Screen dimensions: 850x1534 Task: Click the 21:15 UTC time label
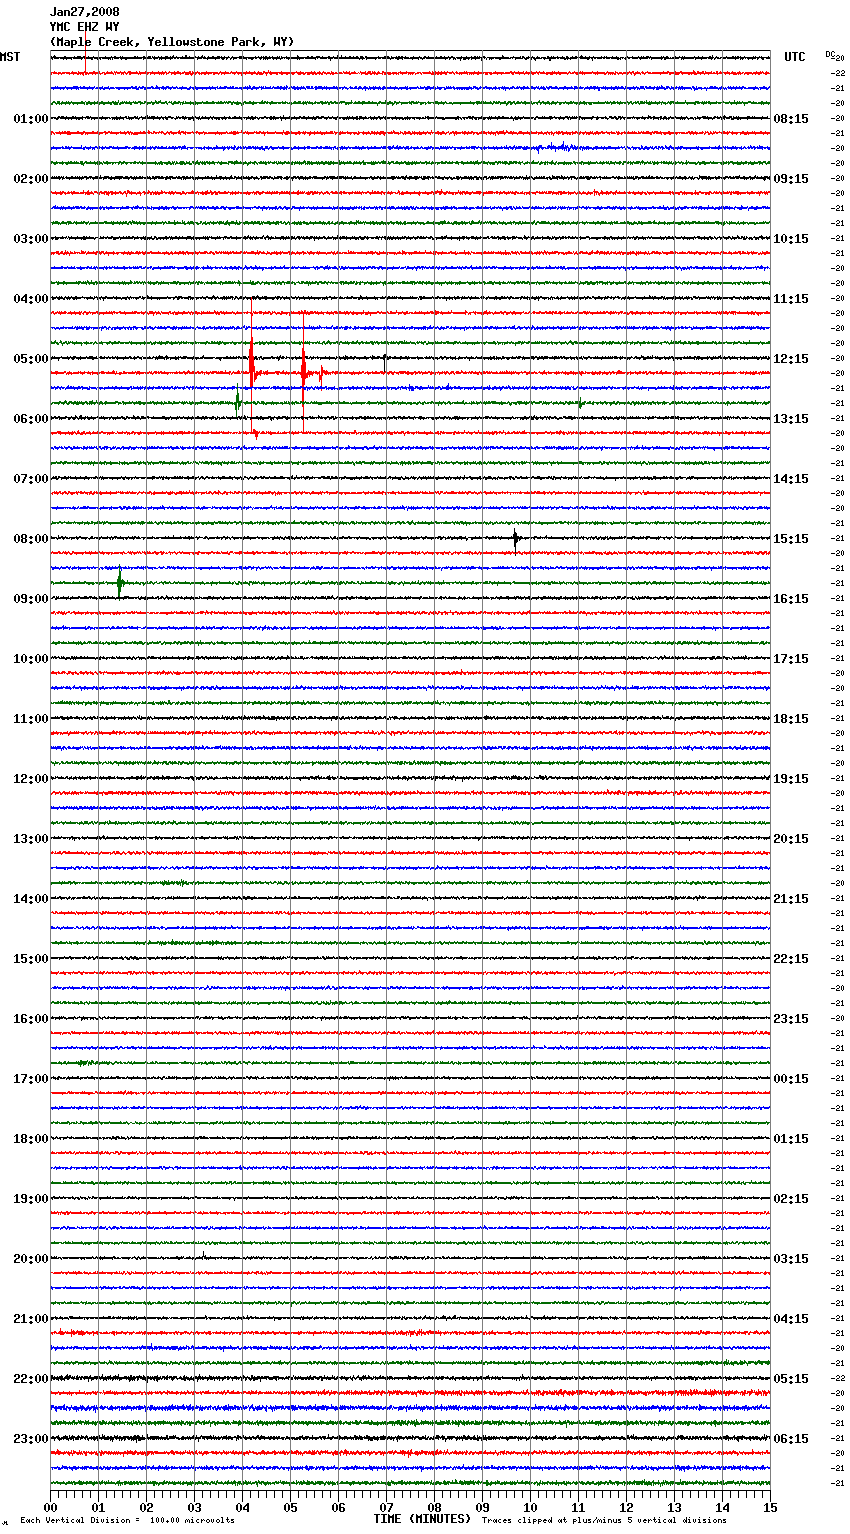click(x=791, y=899)
